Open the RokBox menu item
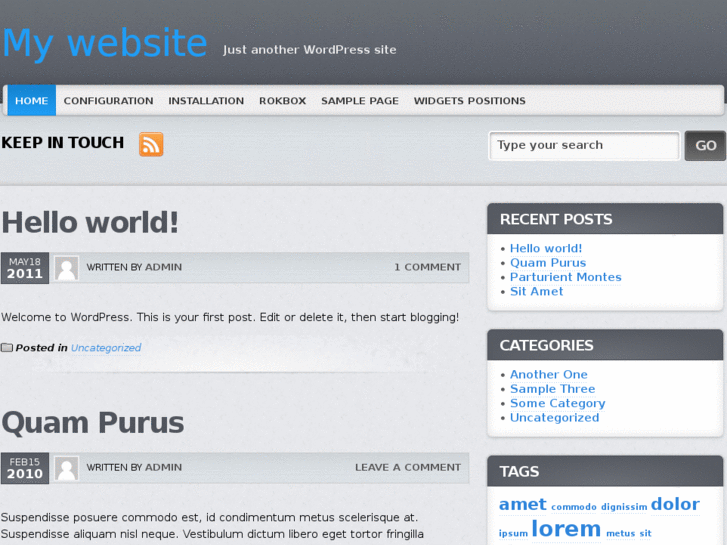727x545 pixels. [x=282, y=101]
